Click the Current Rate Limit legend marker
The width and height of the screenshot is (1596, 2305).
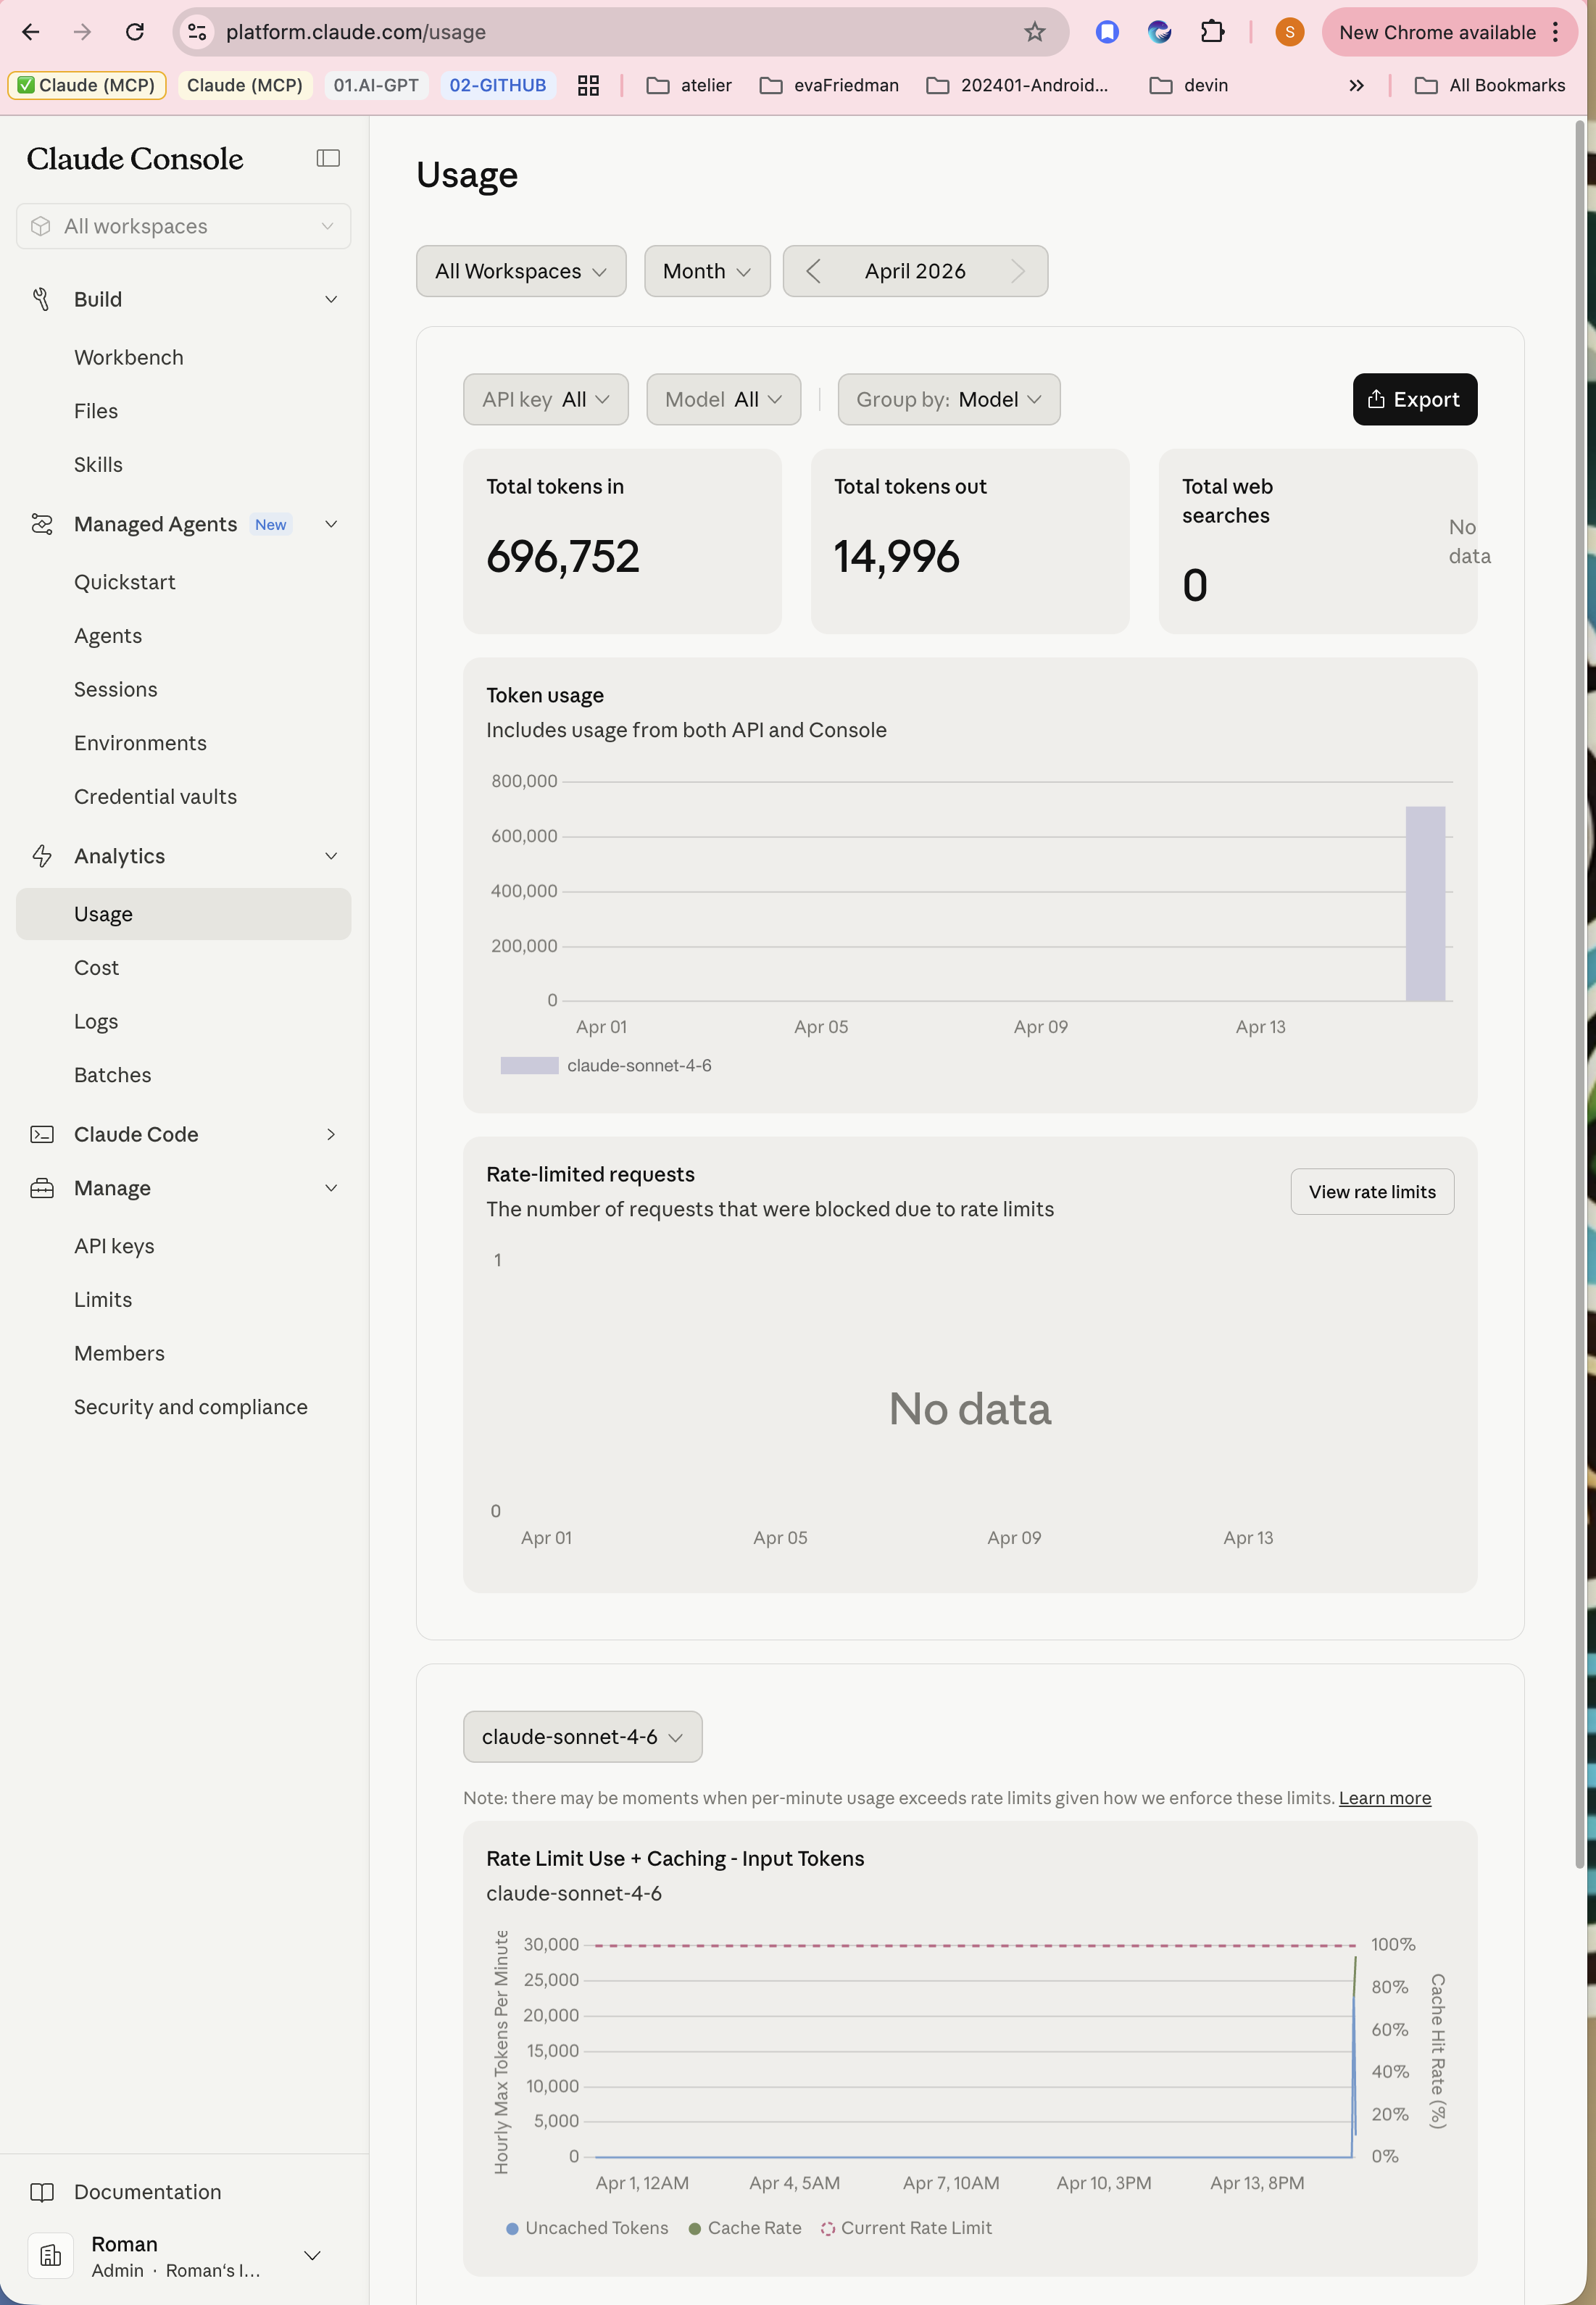(x=828, y=2228)
